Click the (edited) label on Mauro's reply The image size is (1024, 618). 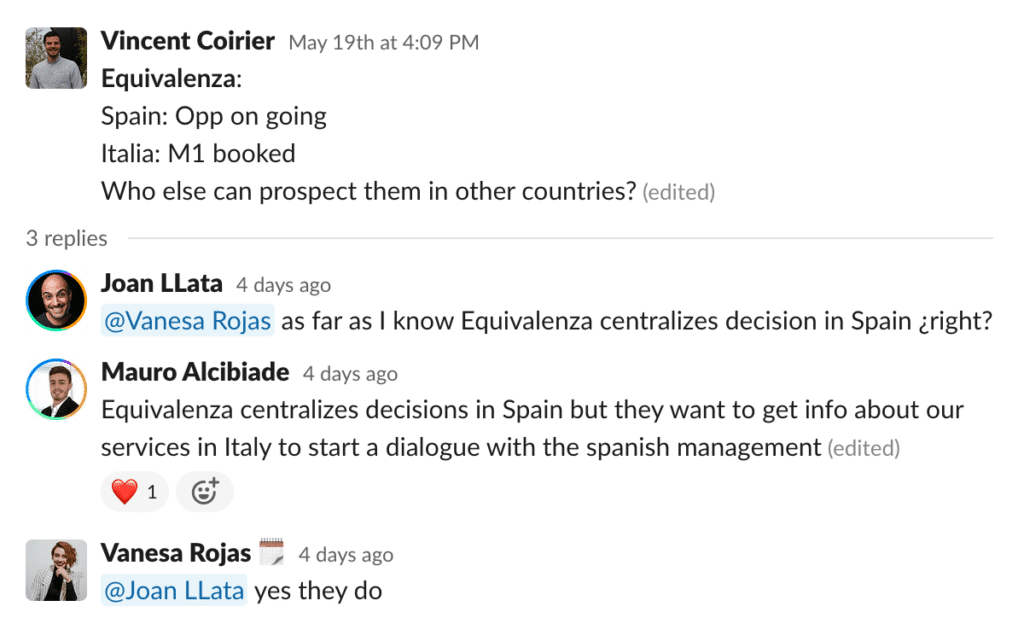pyautogui.click(x=863, y=448)
